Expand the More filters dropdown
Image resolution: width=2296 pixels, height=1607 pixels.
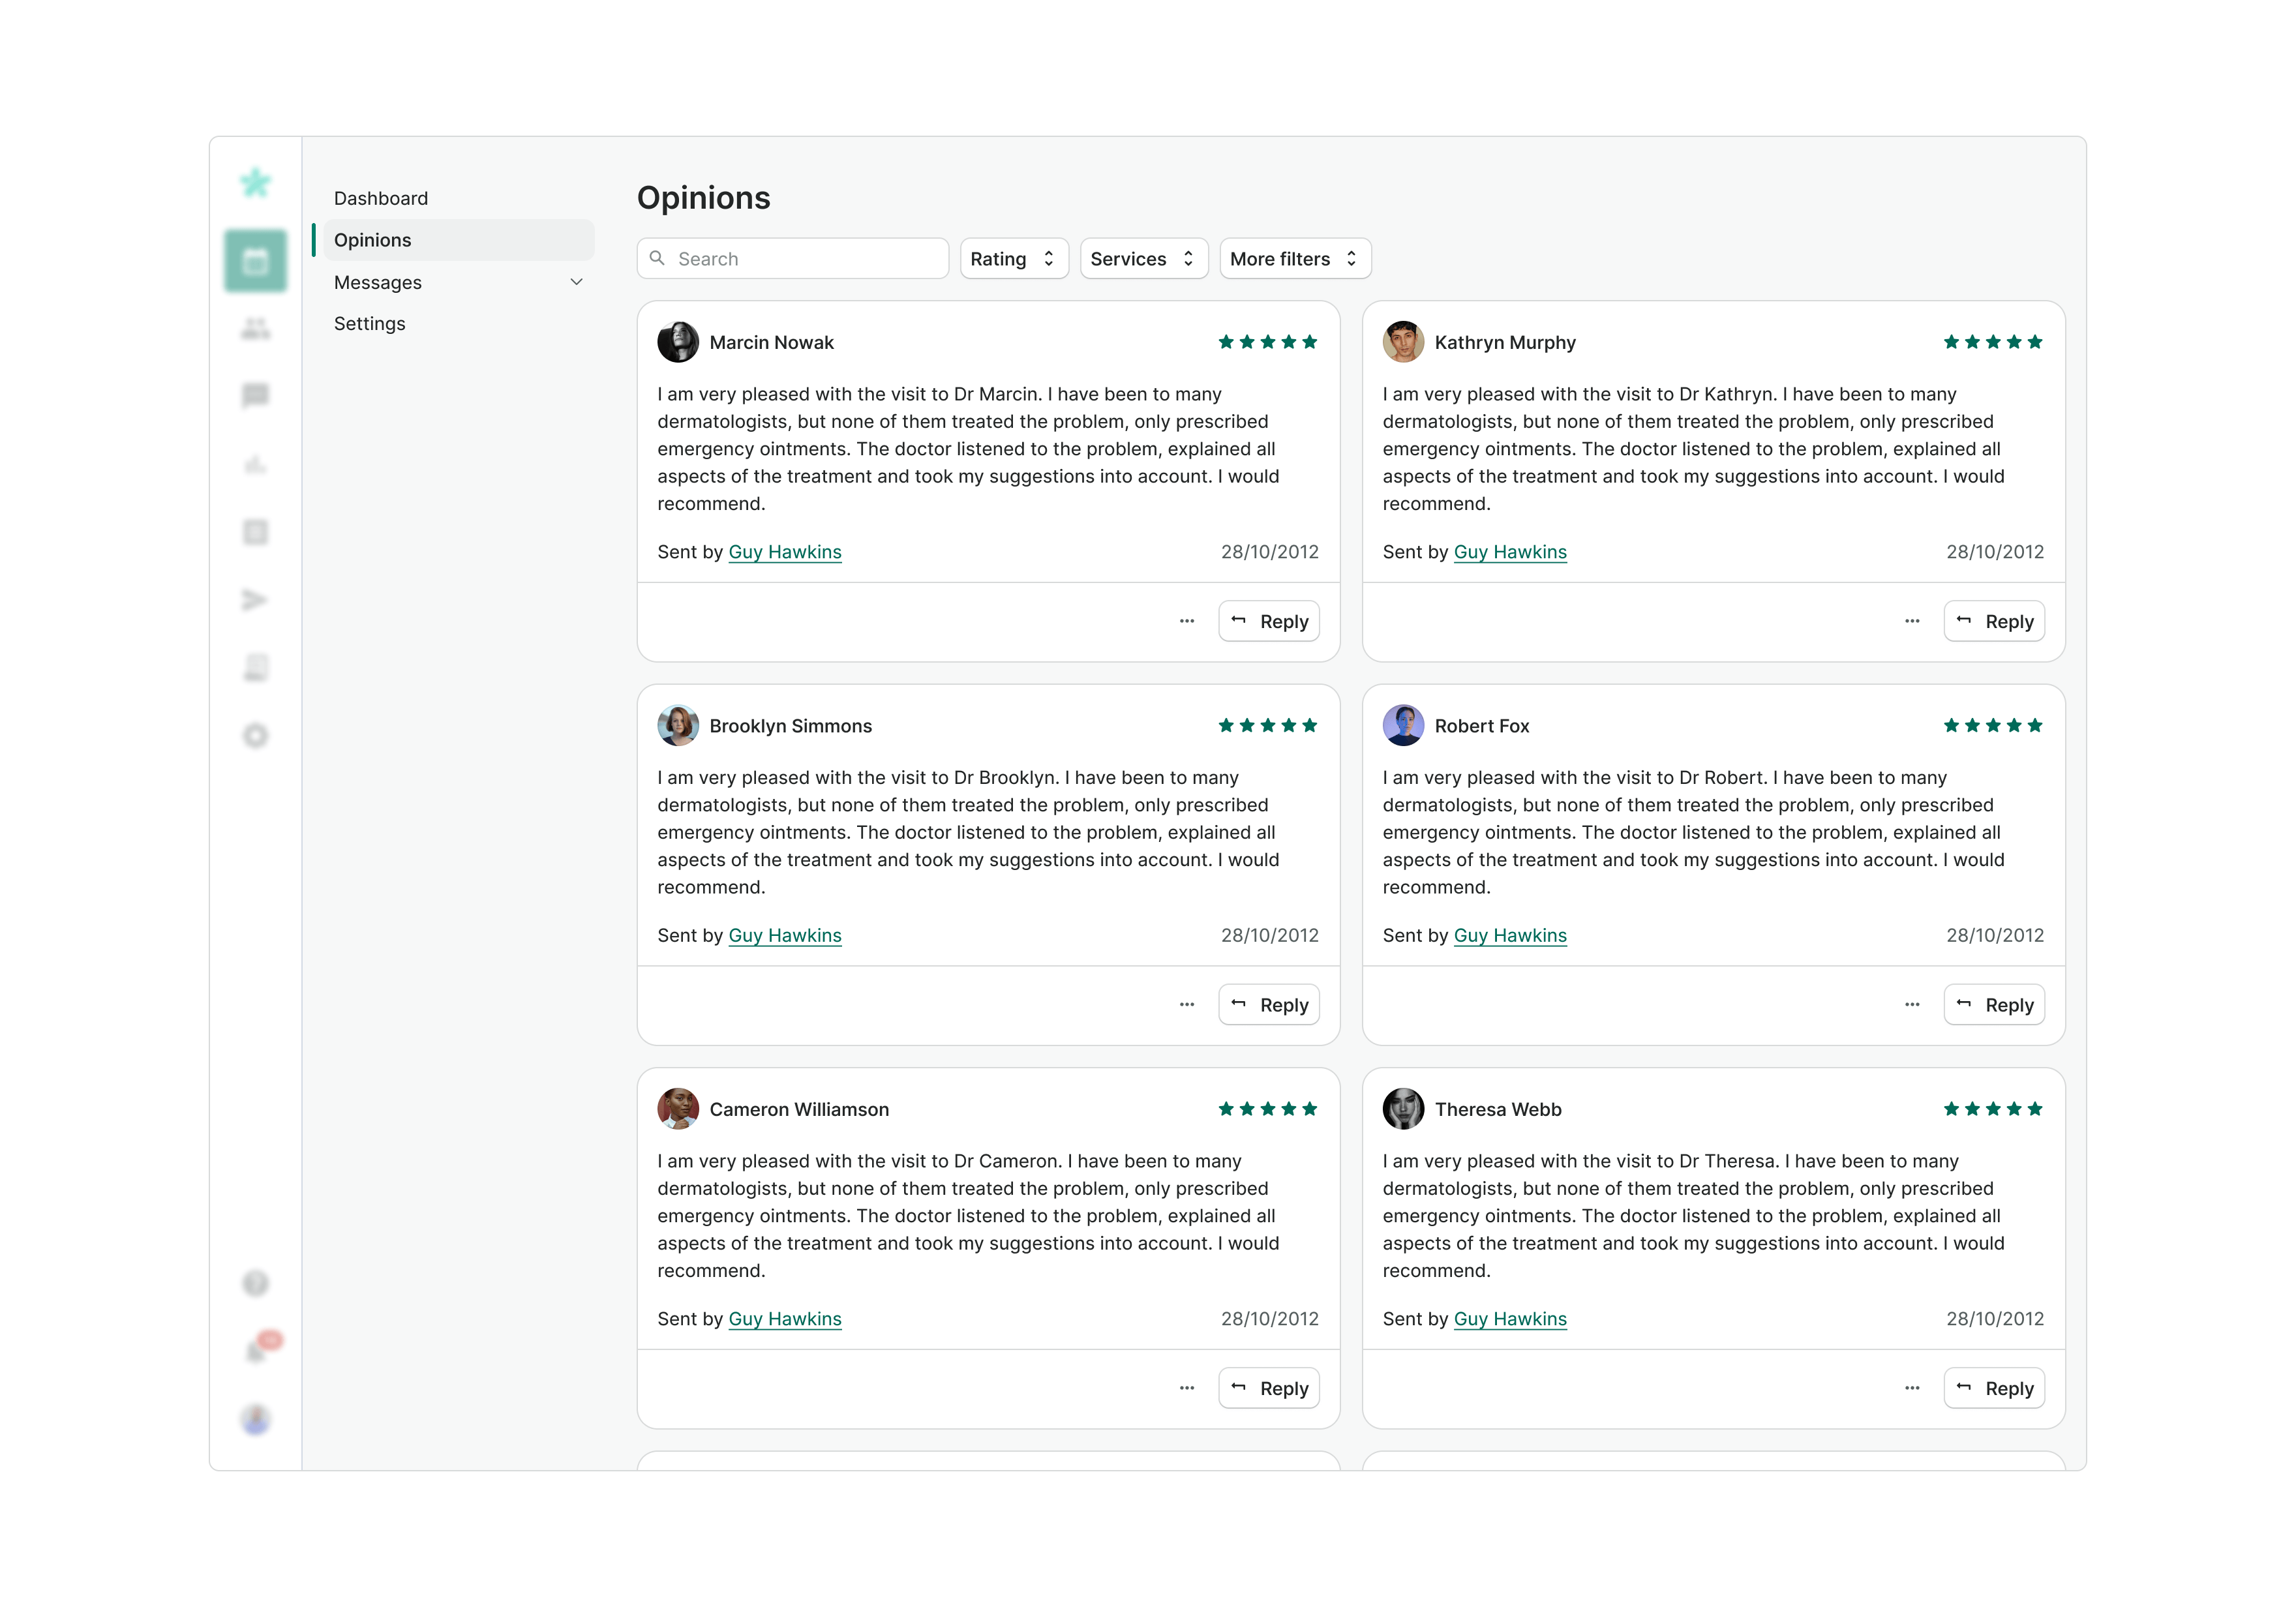1294,259
